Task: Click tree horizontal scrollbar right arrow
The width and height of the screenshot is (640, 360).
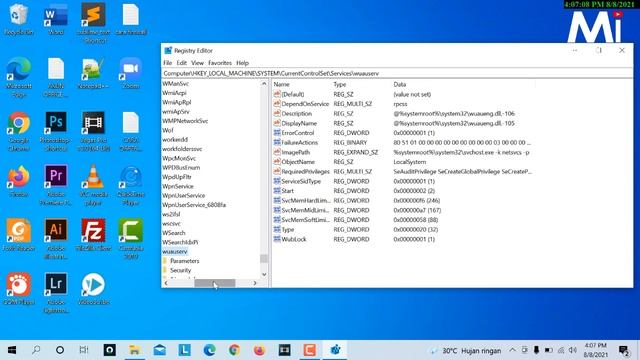Action: [255, 283]
